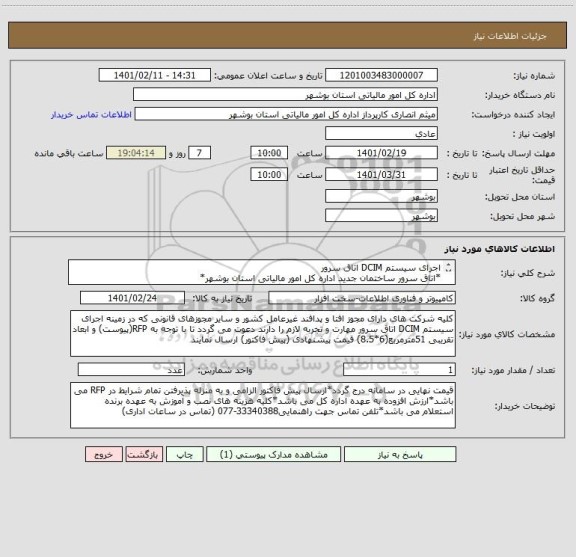Viewport: 576px width, 557px height.
Task: Click the quantity field showing 1
Action: (x=399, y=370)
